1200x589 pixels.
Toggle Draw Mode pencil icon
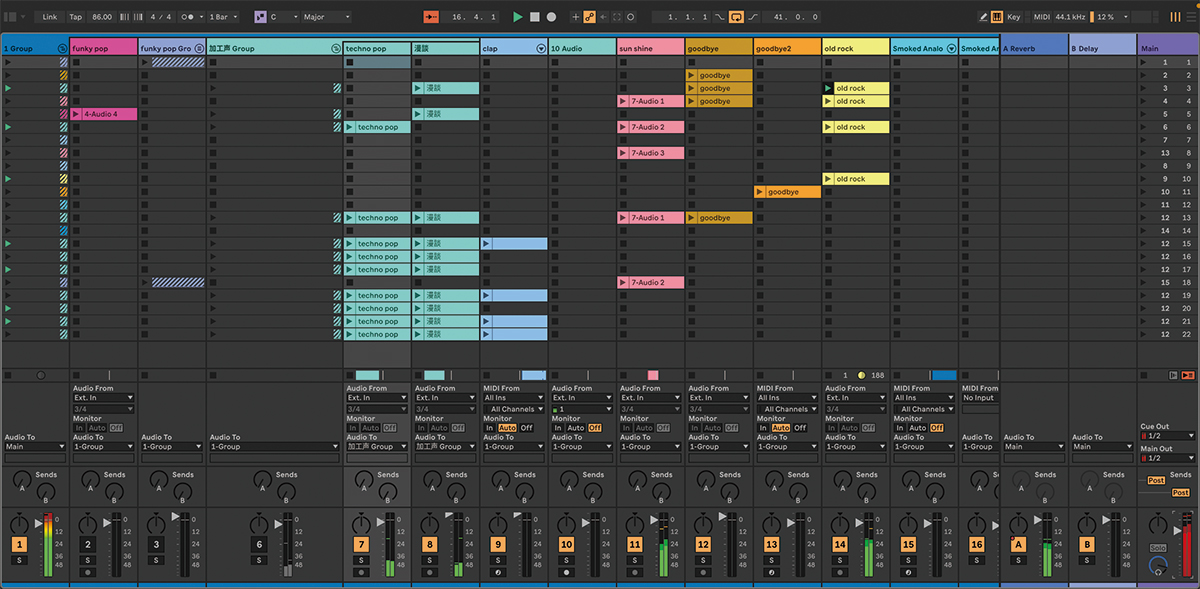point(983,17)
